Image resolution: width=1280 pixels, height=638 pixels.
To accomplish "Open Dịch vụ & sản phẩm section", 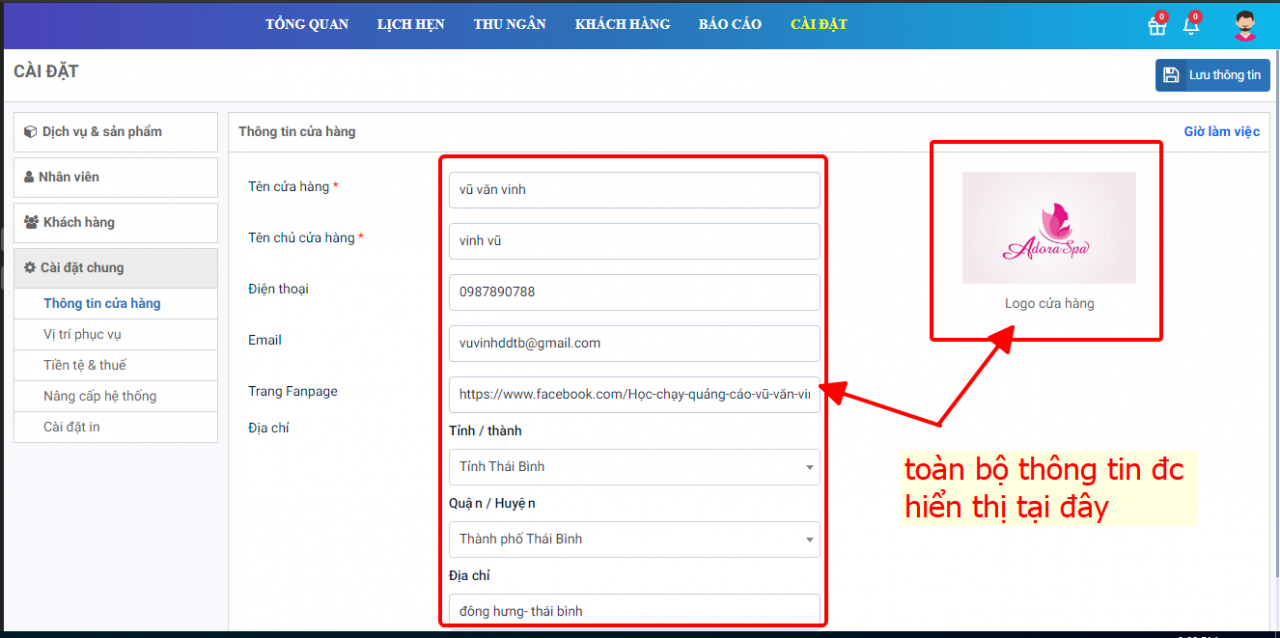I will [x=115, y=132].
